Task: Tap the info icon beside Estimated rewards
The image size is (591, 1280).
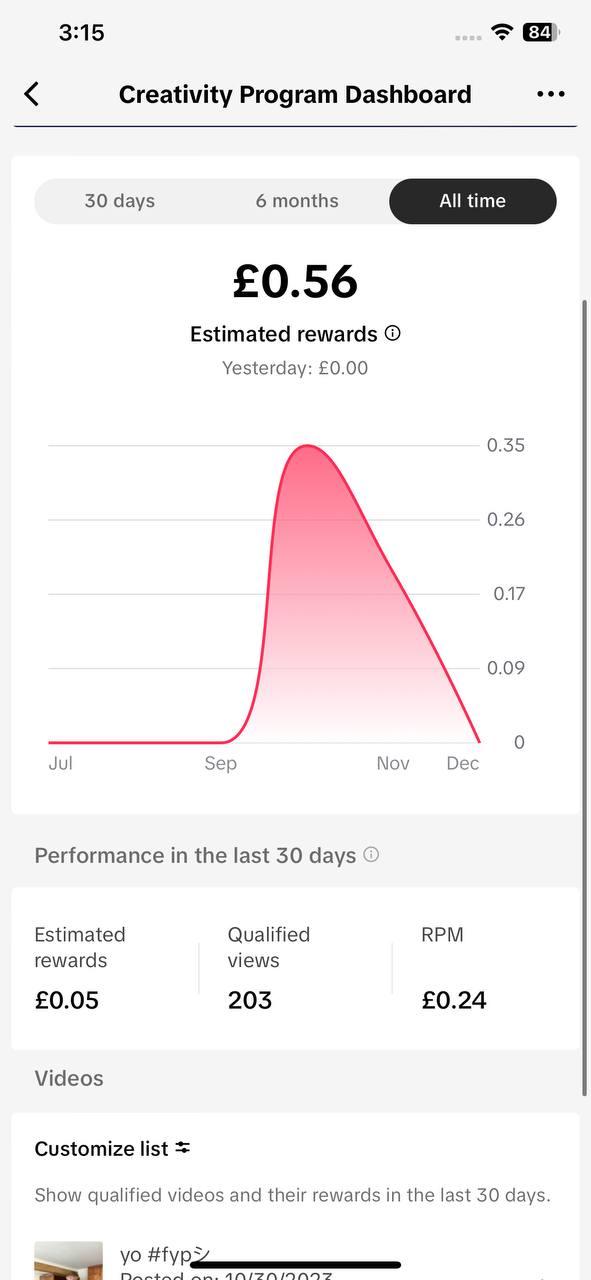Action: [393, 333]
